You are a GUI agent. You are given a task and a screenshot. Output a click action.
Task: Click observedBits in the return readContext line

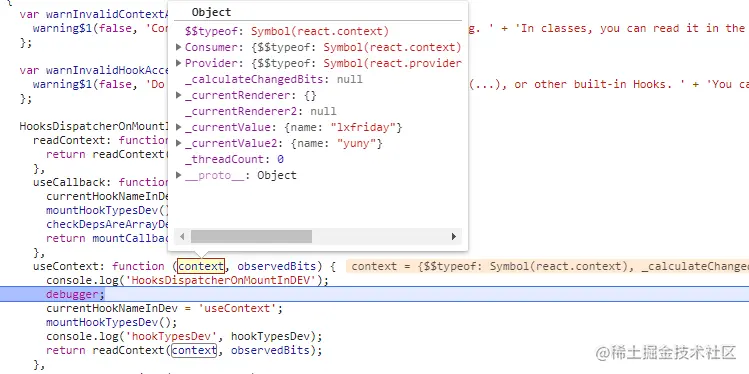(x=270, y=351)
